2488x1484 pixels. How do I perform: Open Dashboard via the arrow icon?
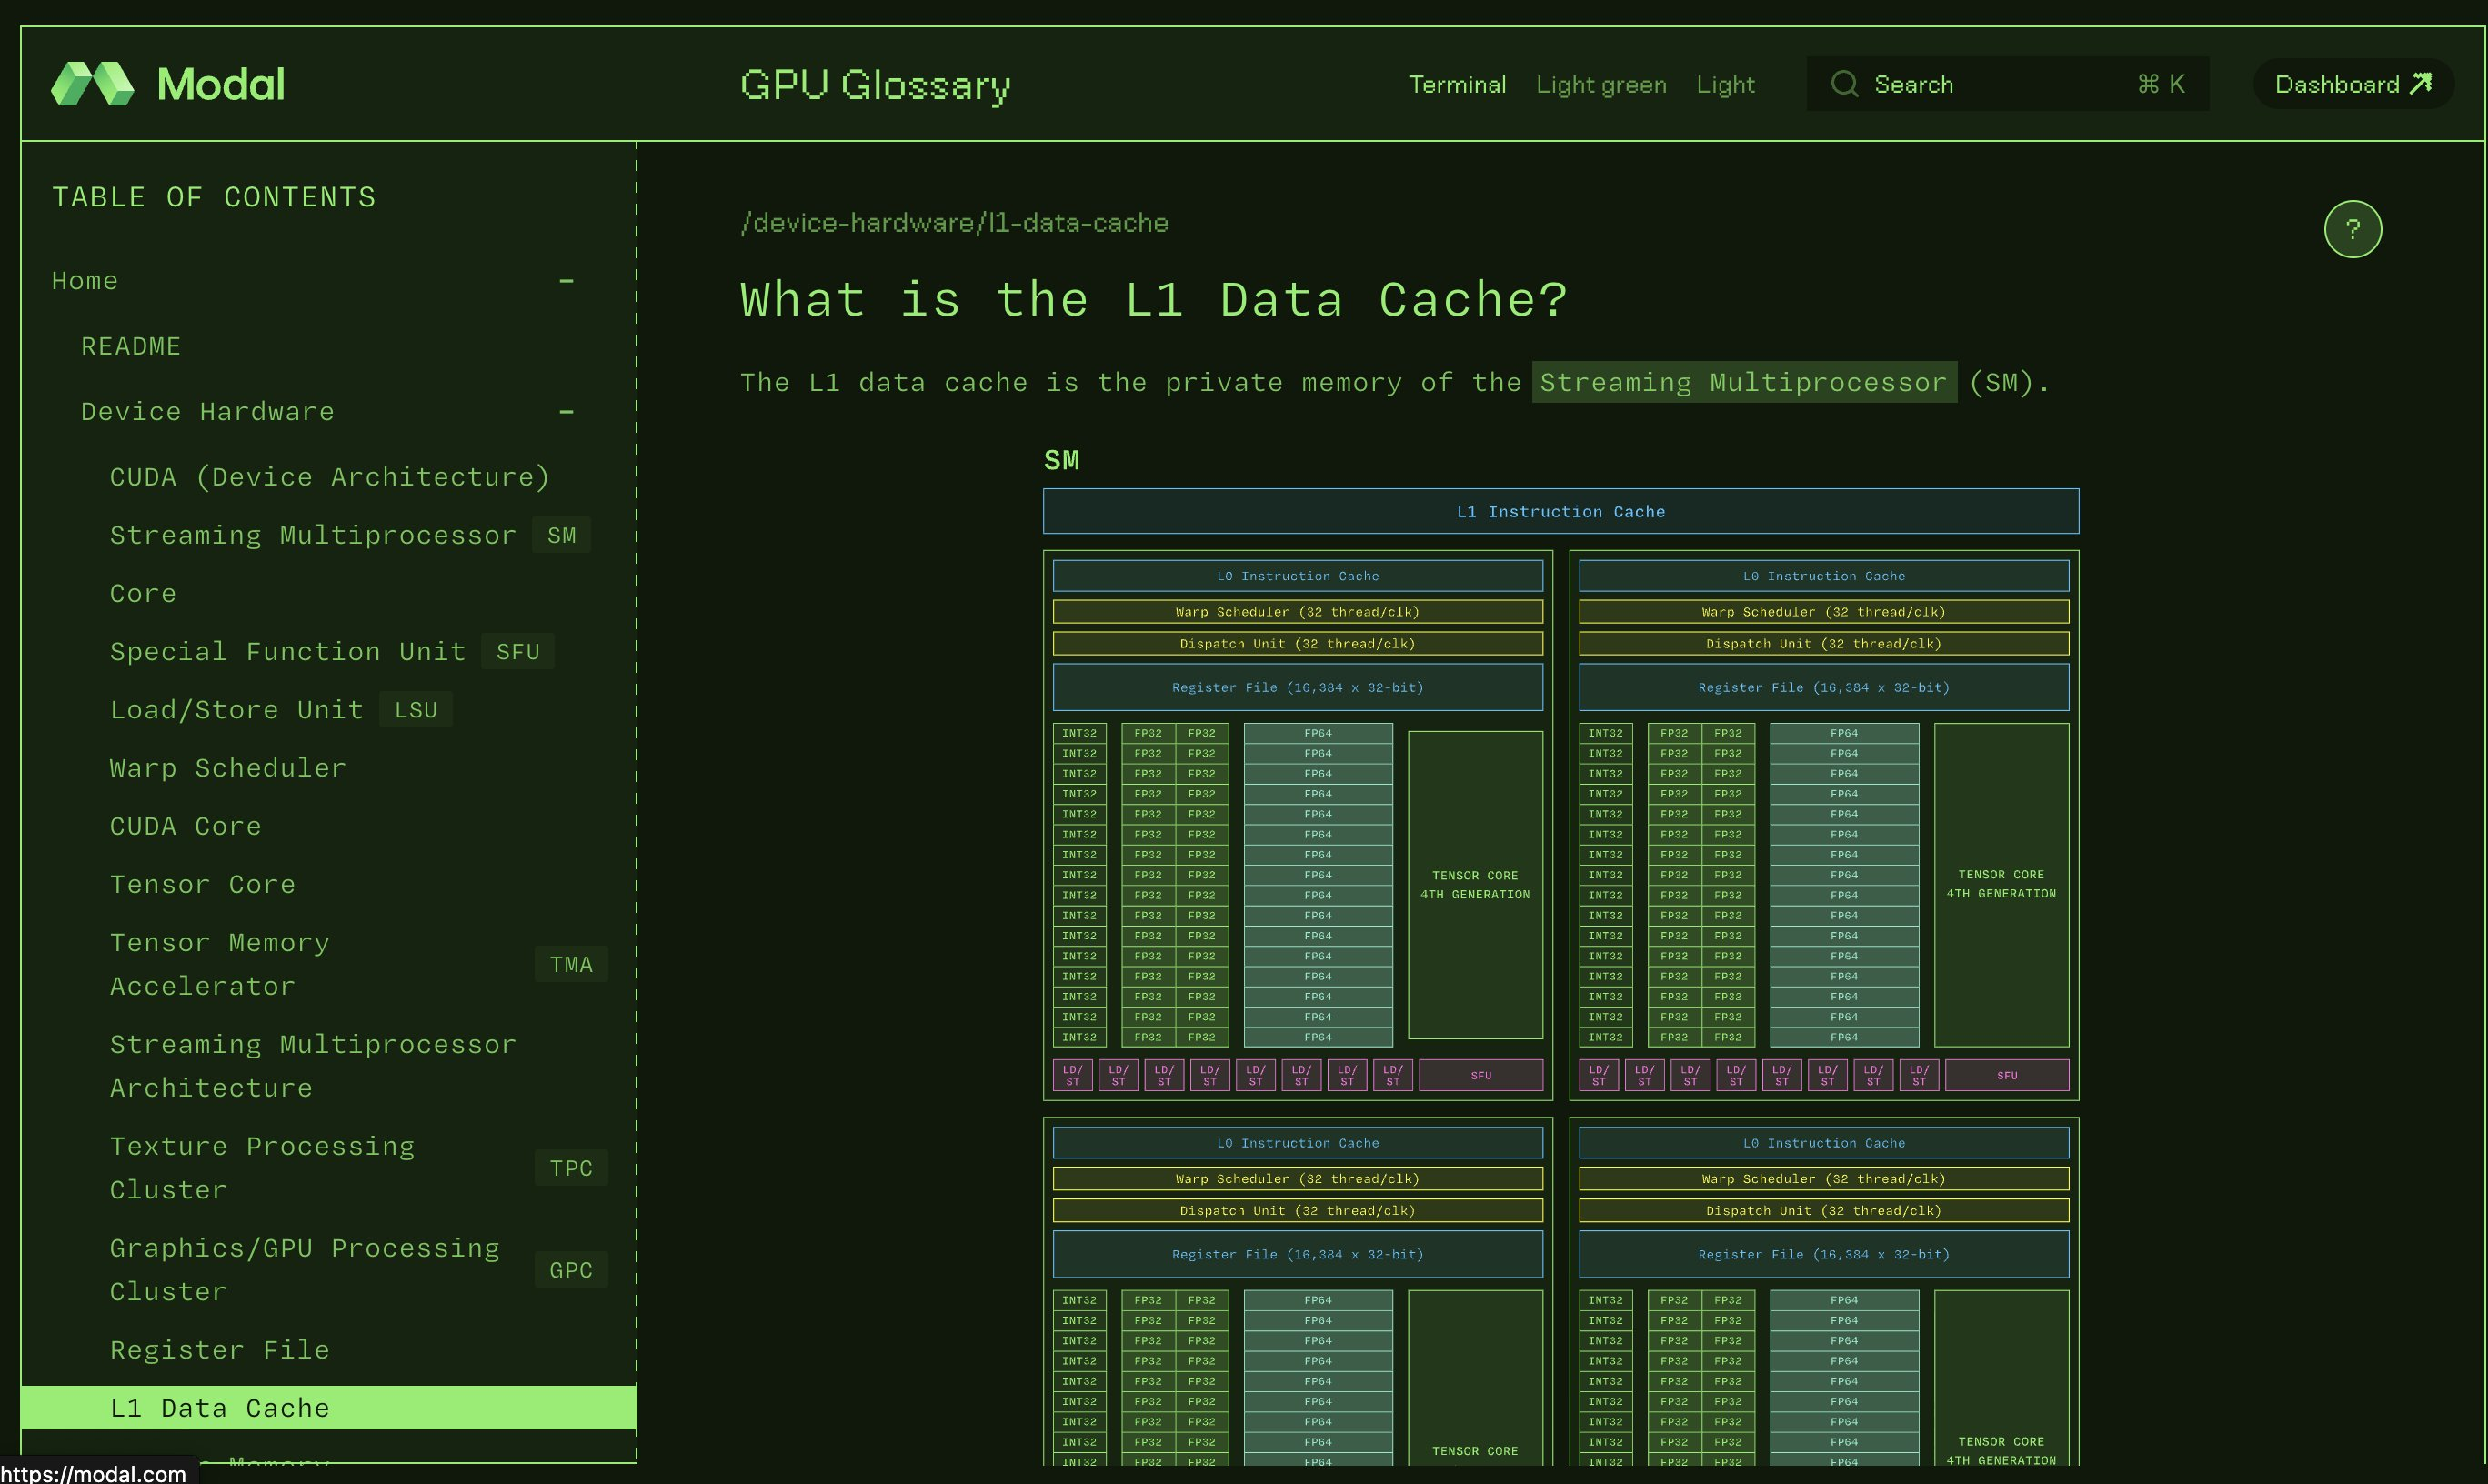pos(2420,84)
